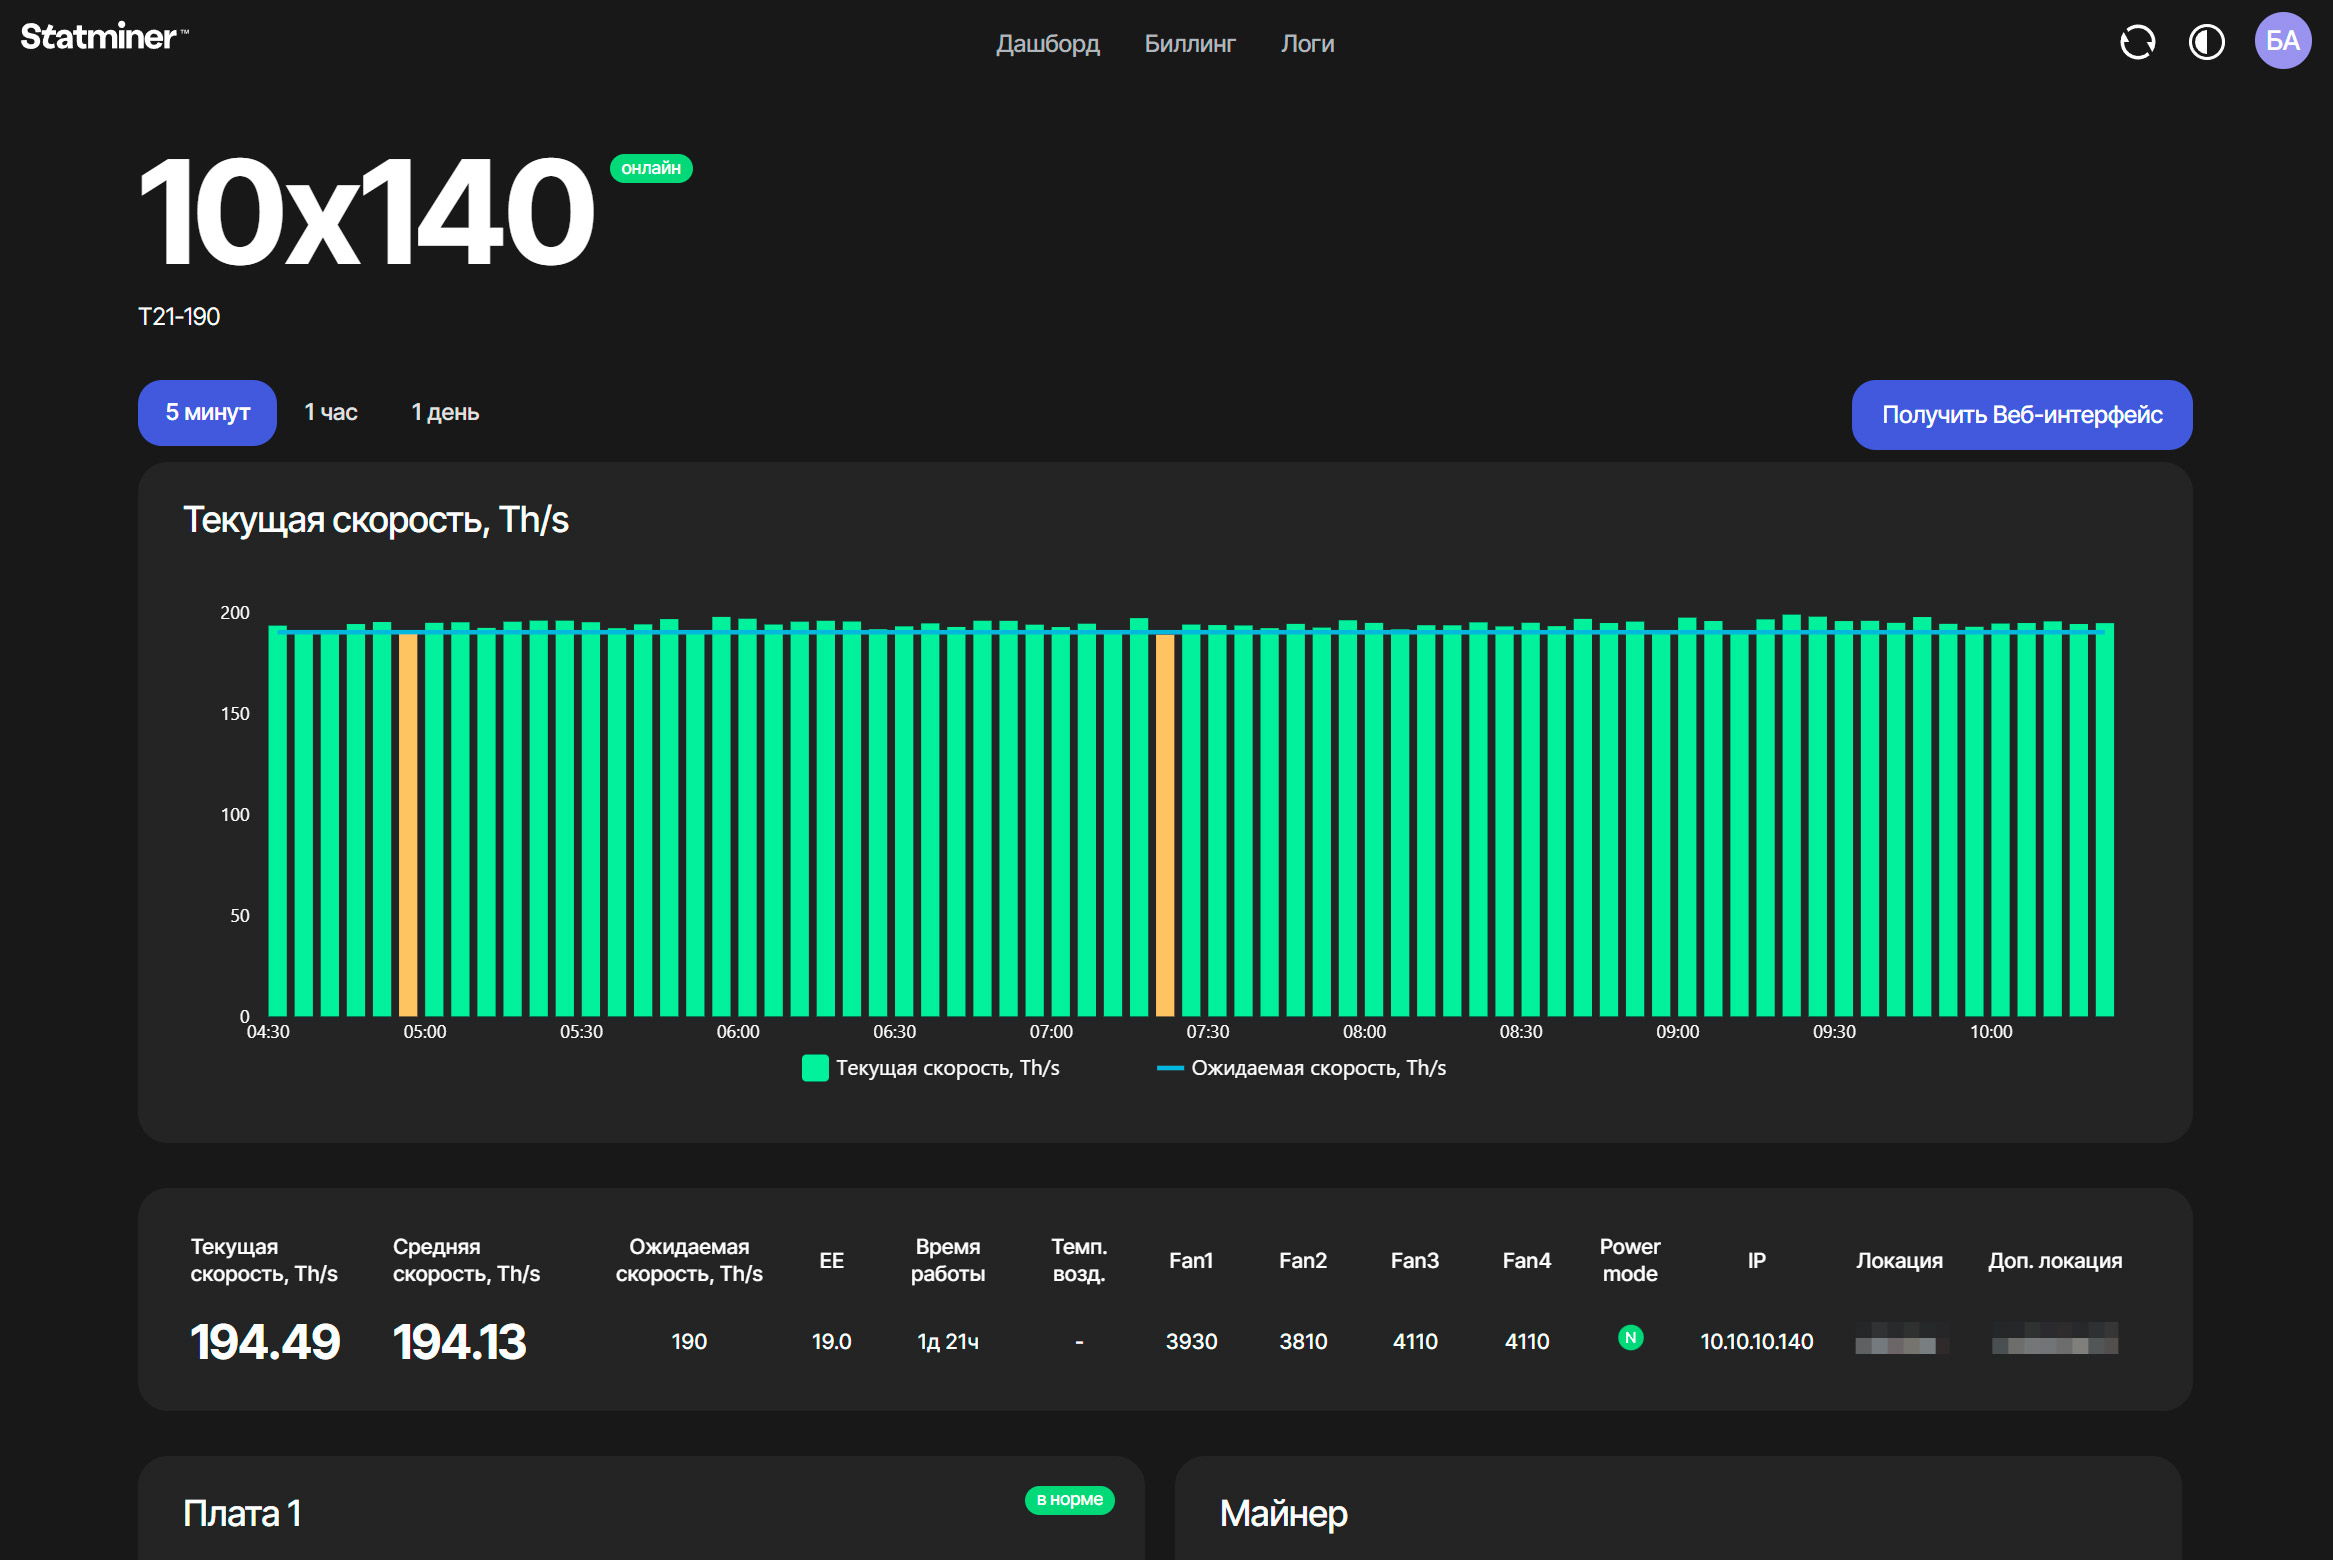Image resolution: width=2333 pixels, height=1560 pixels.
Task: Click the Темп. возд. column header
Action: pyautogui.click(x=1079, y=1260)
